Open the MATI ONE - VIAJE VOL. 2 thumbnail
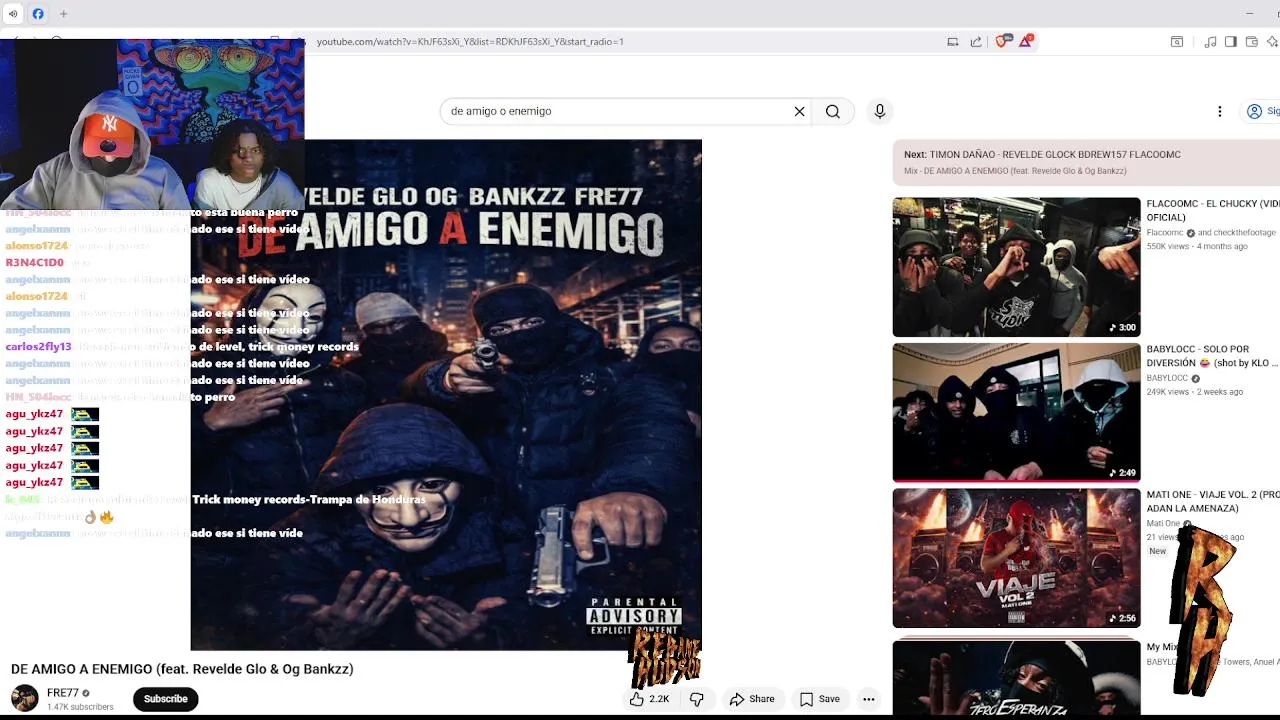Viewport: 1280px width, 720px height. click(x=1016, y=558)
